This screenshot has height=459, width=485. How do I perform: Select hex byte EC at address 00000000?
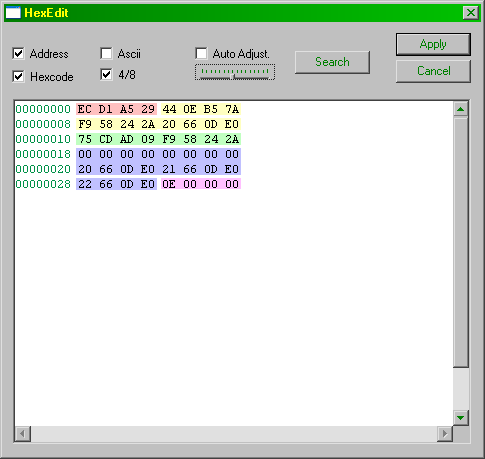[x=84, y=109]
